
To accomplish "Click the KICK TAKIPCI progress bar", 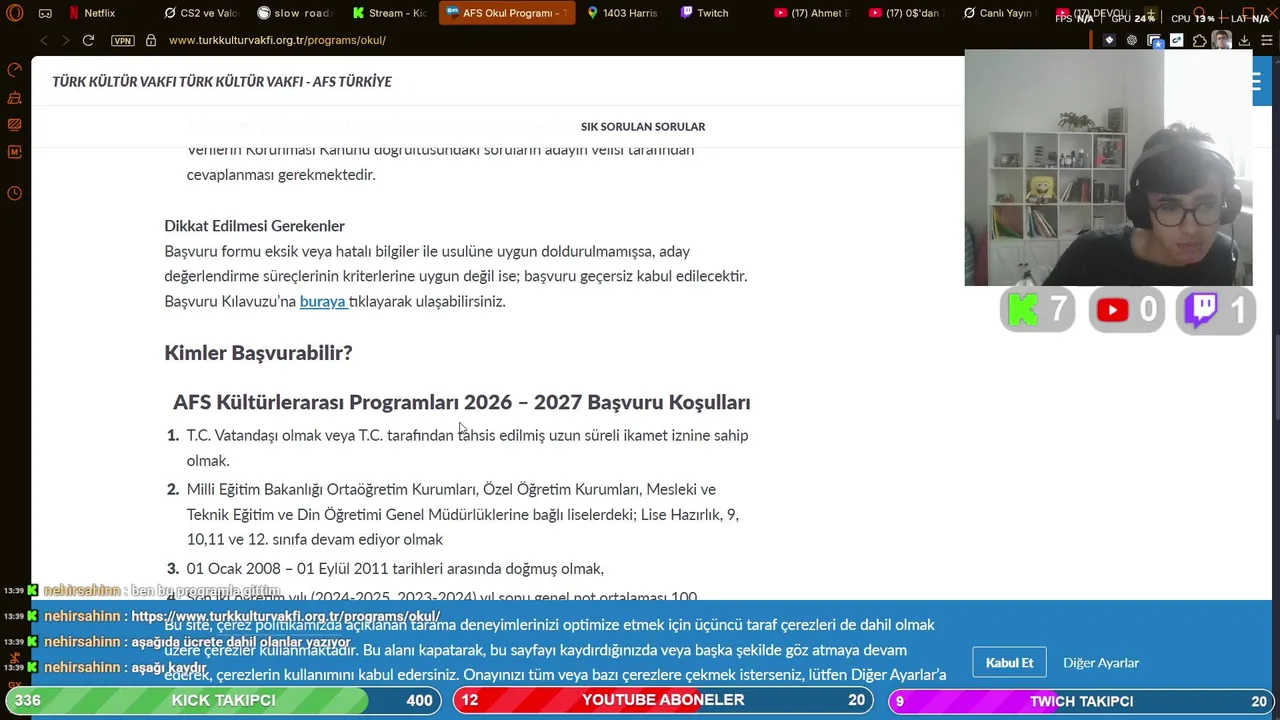I will click(x=224, y=701).
